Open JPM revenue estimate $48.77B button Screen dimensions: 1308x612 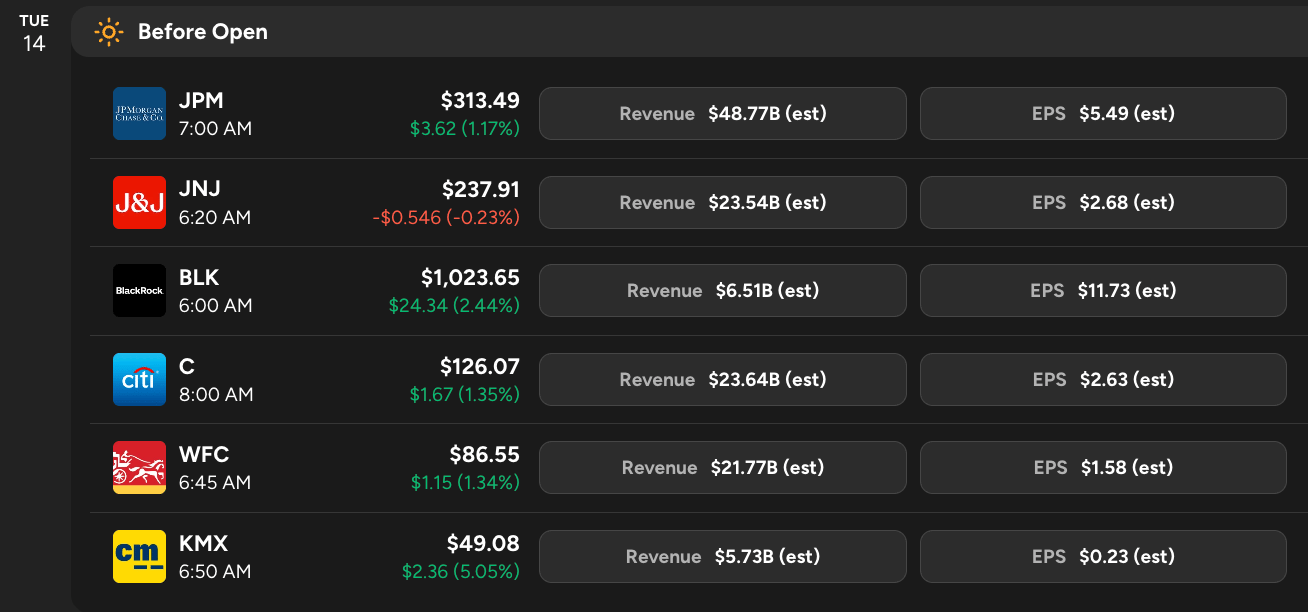(x=723, y=113)
